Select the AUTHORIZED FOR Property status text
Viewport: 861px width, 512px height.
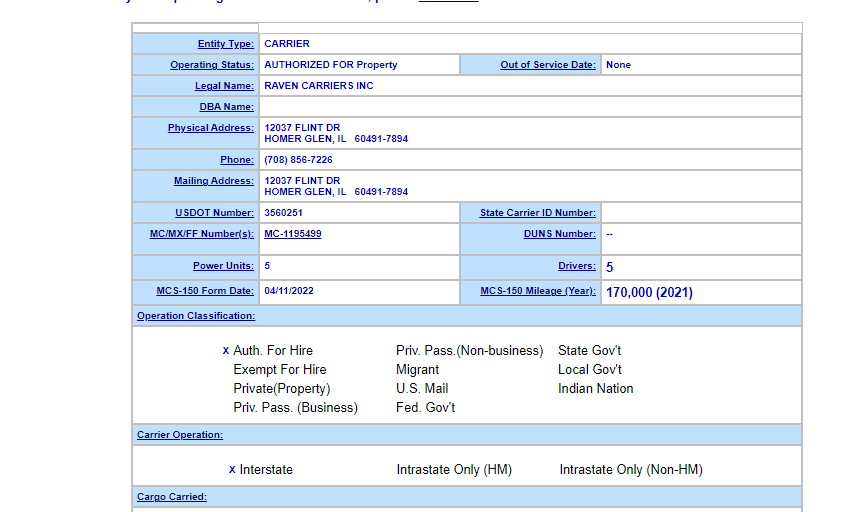(331, 65)
